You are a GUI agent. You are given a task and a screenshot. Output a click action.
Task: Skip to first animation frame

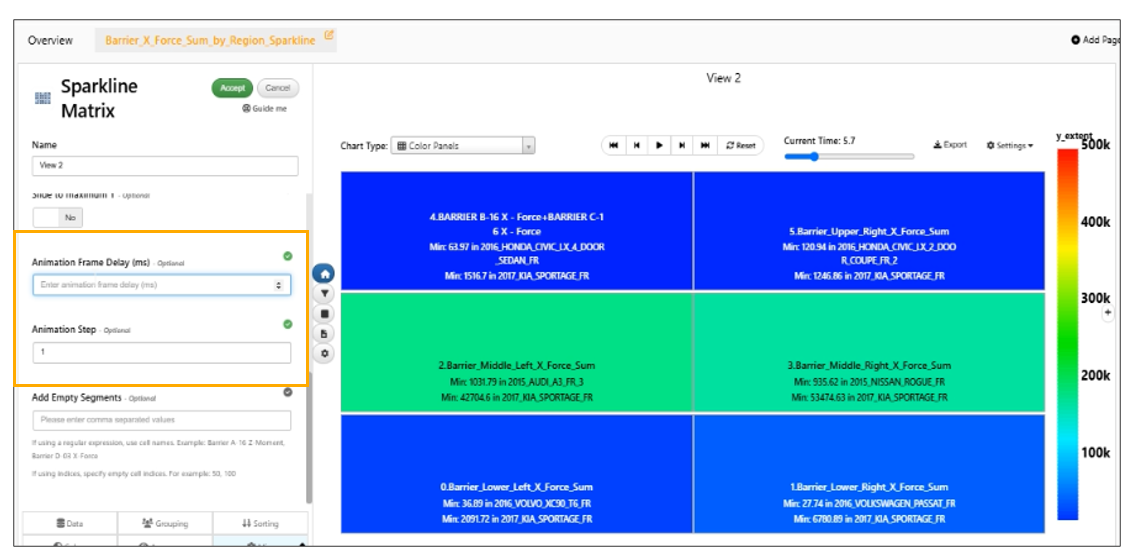613,145
